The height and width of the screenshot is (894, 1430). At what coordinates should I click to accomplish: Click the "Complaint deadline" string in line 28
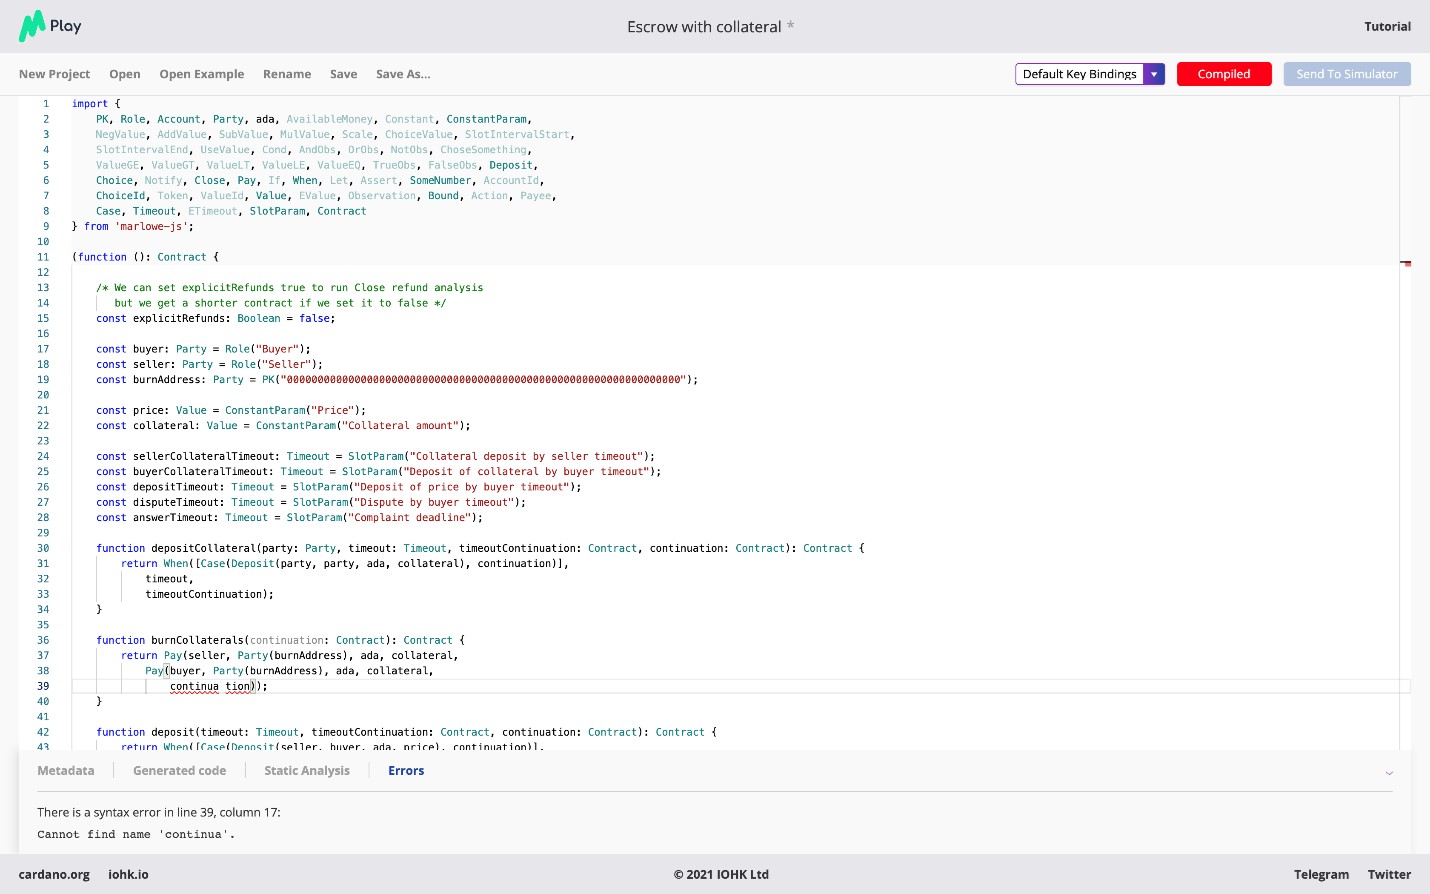pos(410,518)
